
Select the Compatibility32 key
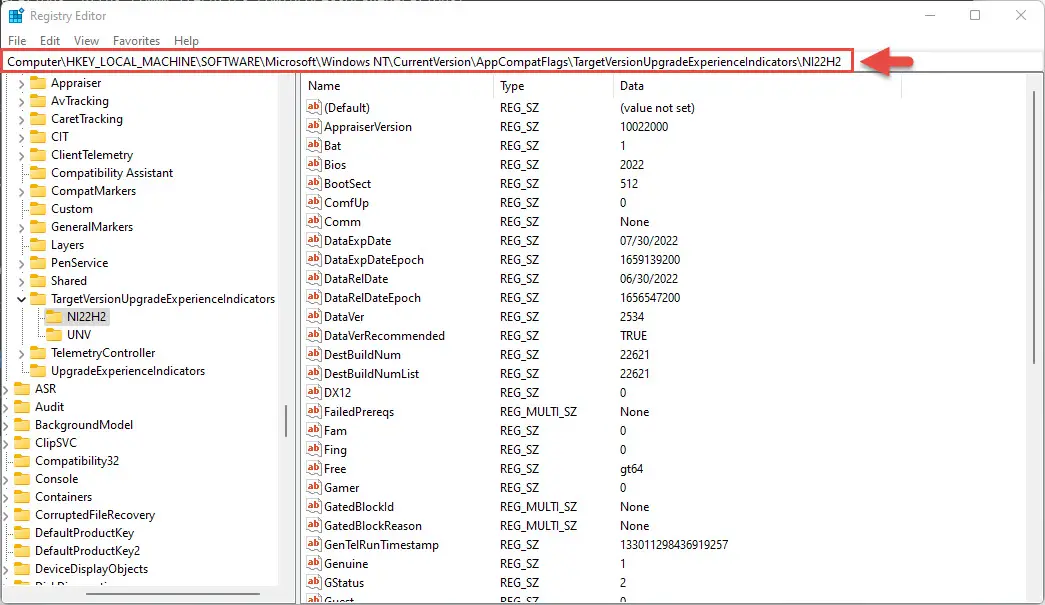(x=77, y=461)
